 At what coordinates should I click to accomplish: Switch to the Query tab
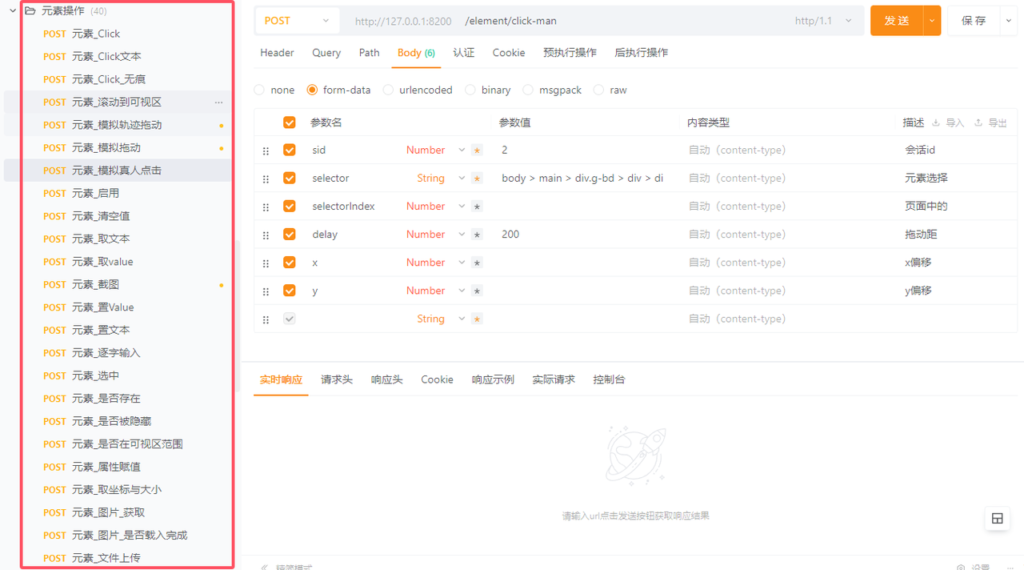326,53
